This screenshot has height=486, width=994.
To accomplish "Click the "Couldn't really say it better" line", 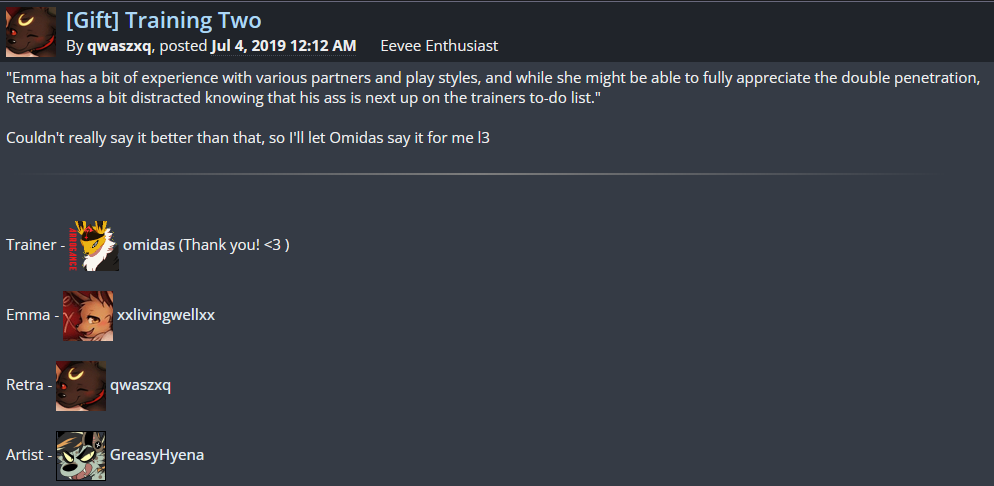I will 247,137.
